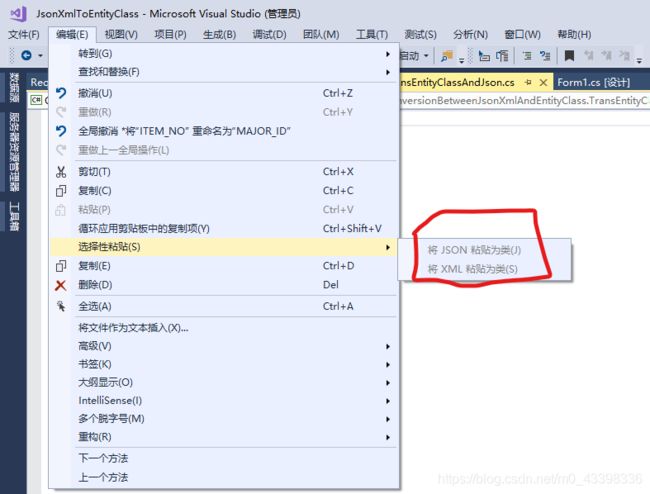The width and height of the screenshot is (650, 494).
Task: Choose 上一个方法 menu entry
Action: [223, 477]
